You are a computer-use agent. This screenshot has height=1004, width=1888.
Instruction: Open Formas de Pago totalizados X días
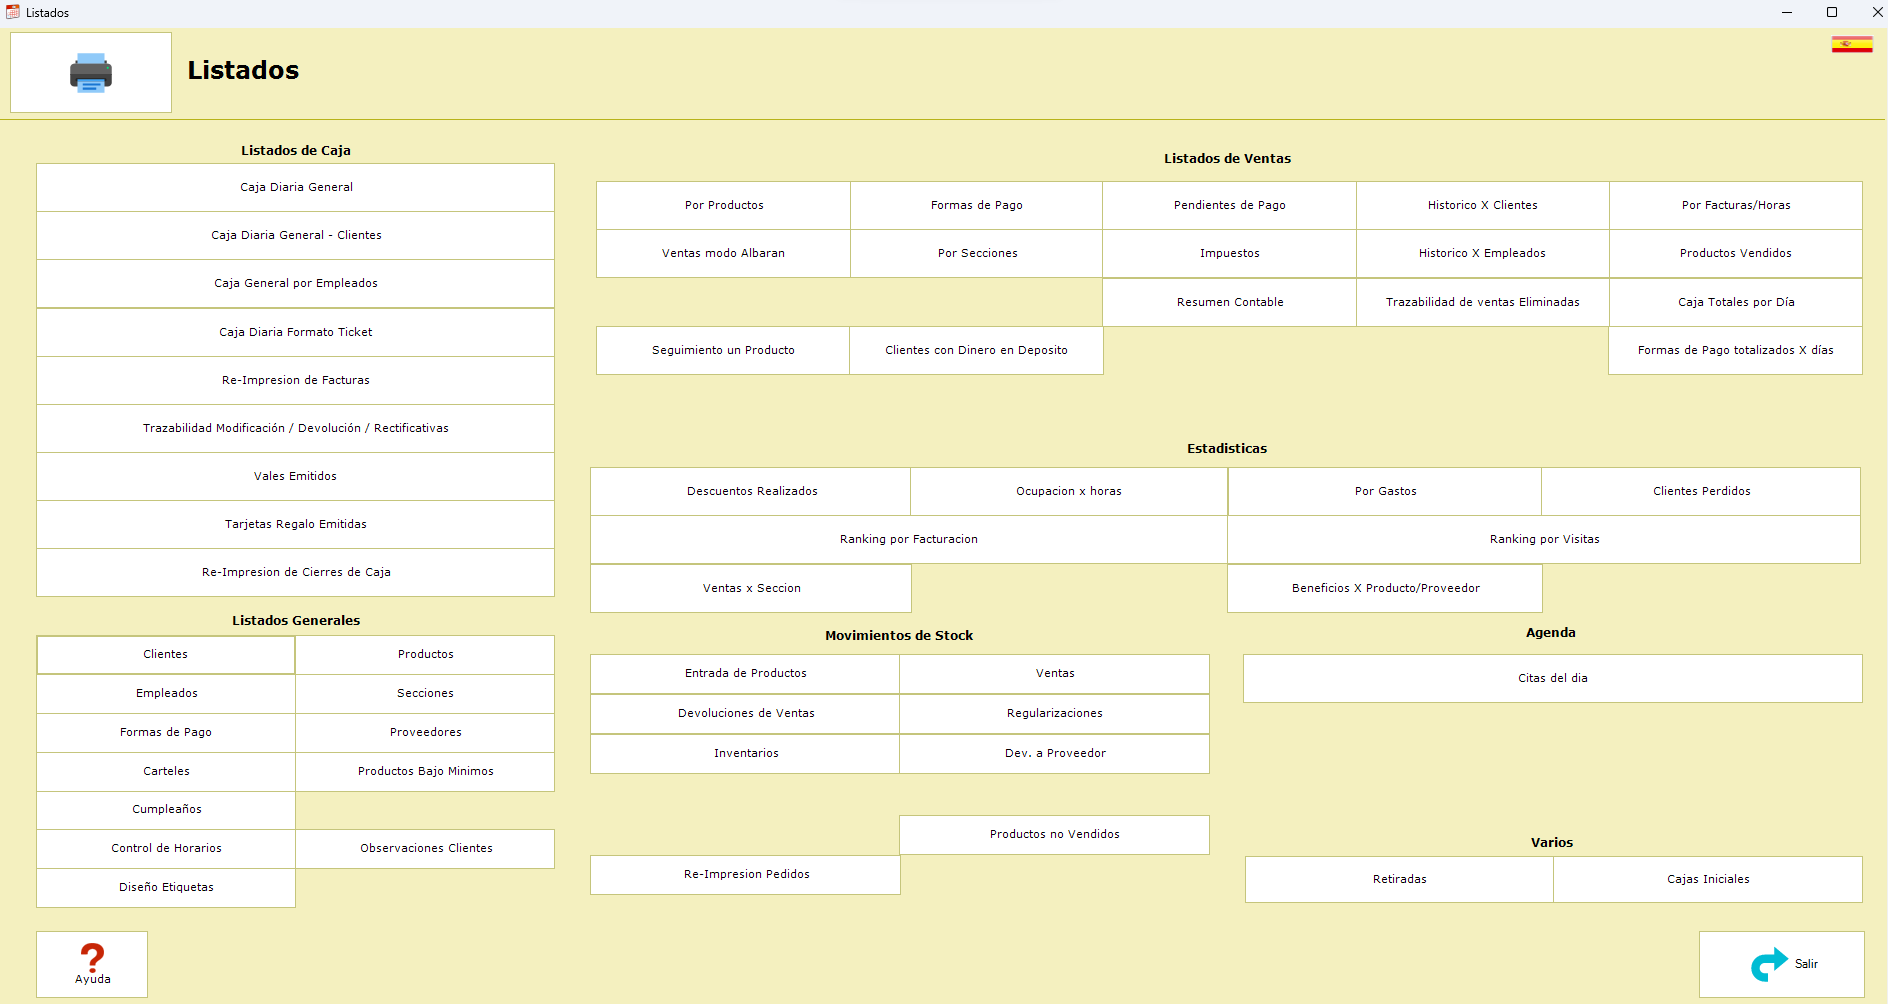1735,350
